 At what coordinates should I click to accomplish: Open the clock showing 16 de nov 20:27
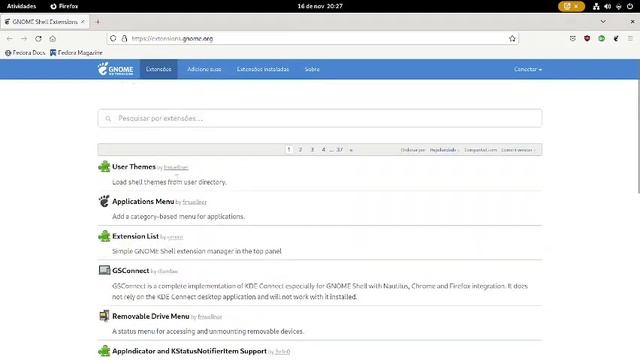coord(320,6)
